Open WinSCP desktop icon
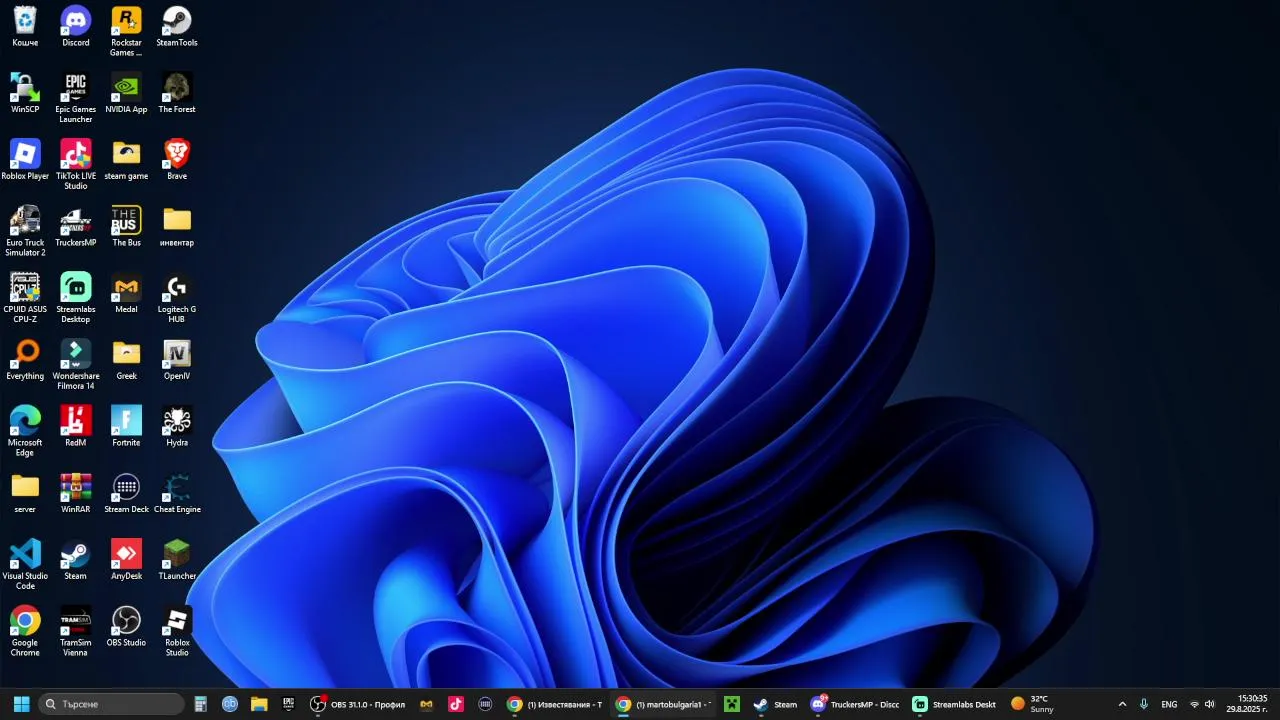Image resolution: width=1280 pixels, height=720 pixels. (x=25, y=93)
